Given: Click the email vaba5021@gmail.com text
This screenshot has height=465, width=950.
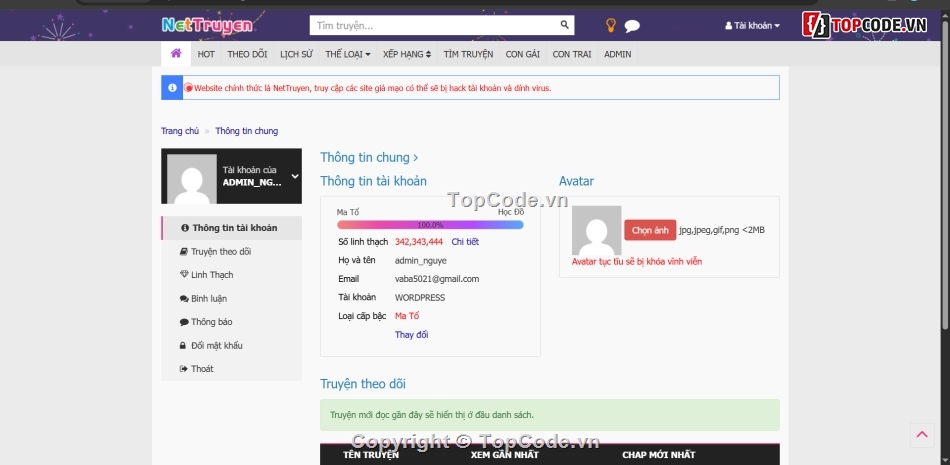Looking at the screenshot, I should [437, 279].
